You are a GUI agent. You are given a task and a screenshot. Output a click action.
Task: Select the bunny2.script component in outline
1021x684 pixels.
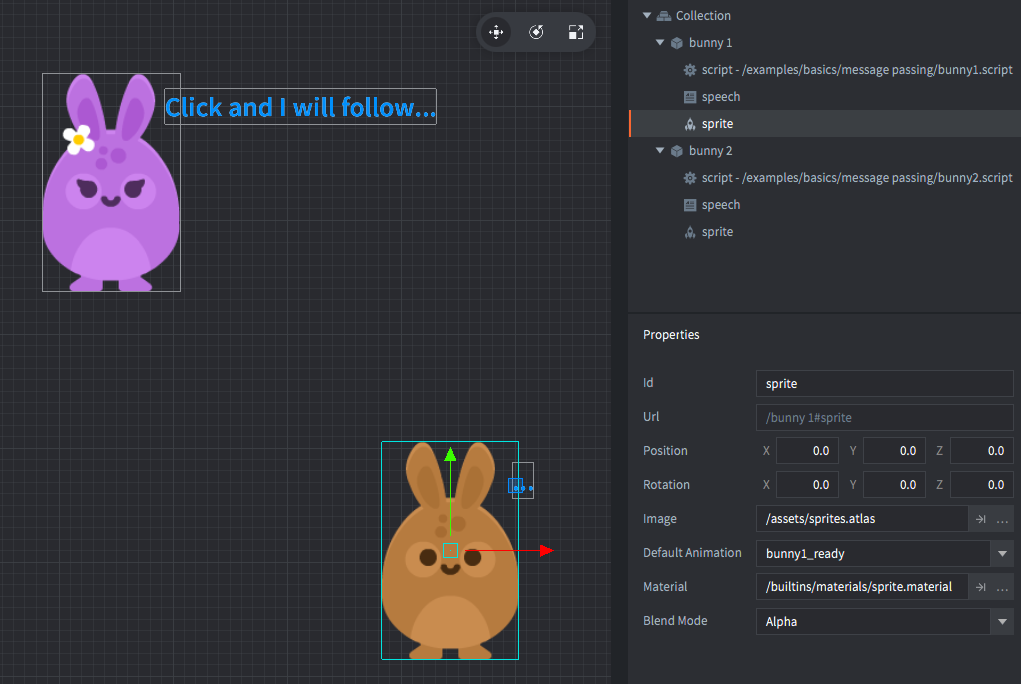(825, 178)
